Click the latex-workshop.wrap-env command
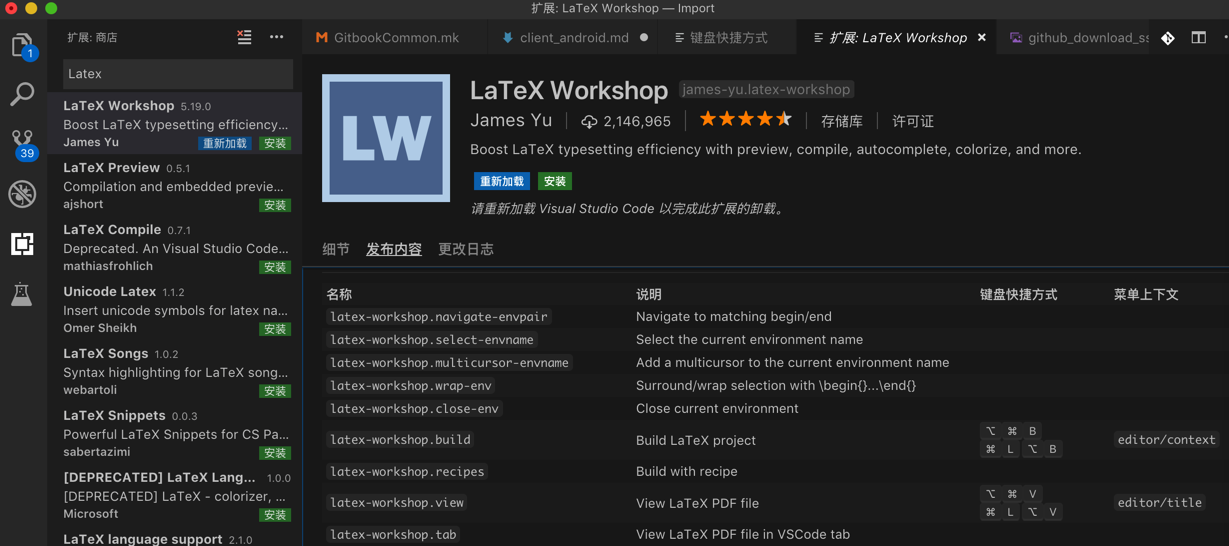1229x546 pixels. tap(411, 385)
